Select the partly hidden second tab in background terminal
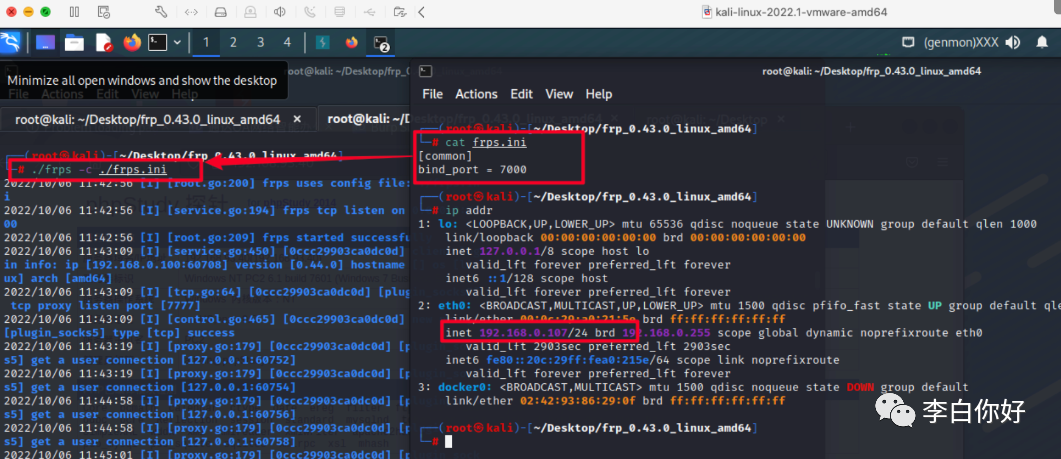 (x=365, y=119)
